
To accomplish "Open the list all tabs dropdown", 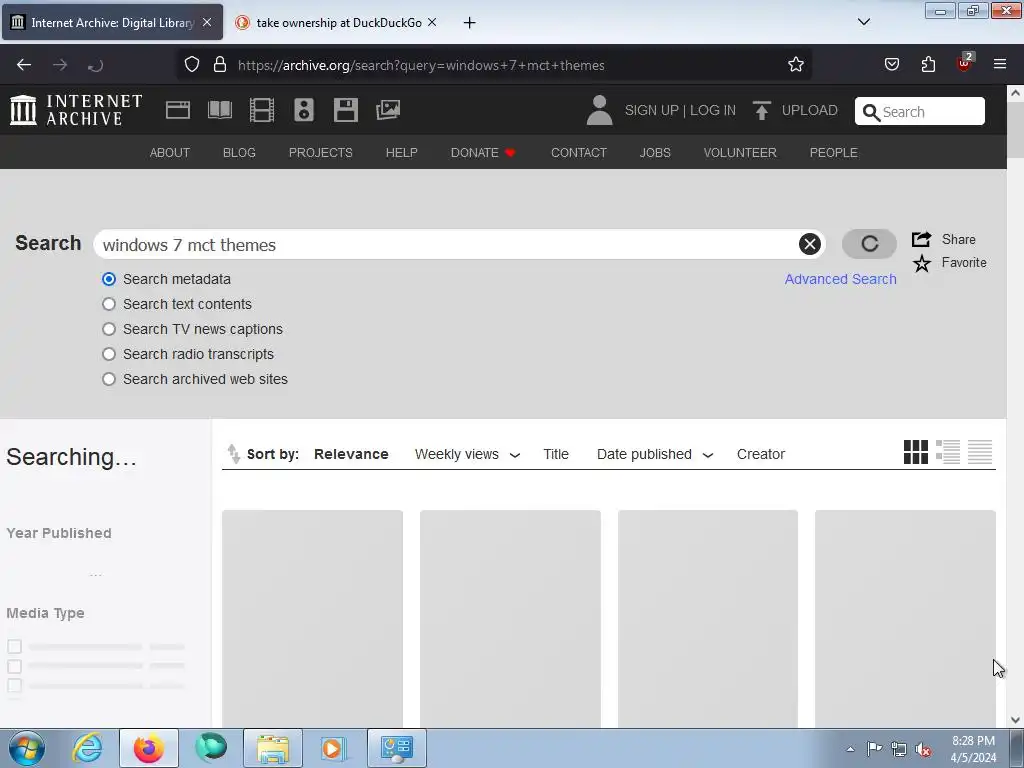I will pyautogui.click(x=863, y=22).
